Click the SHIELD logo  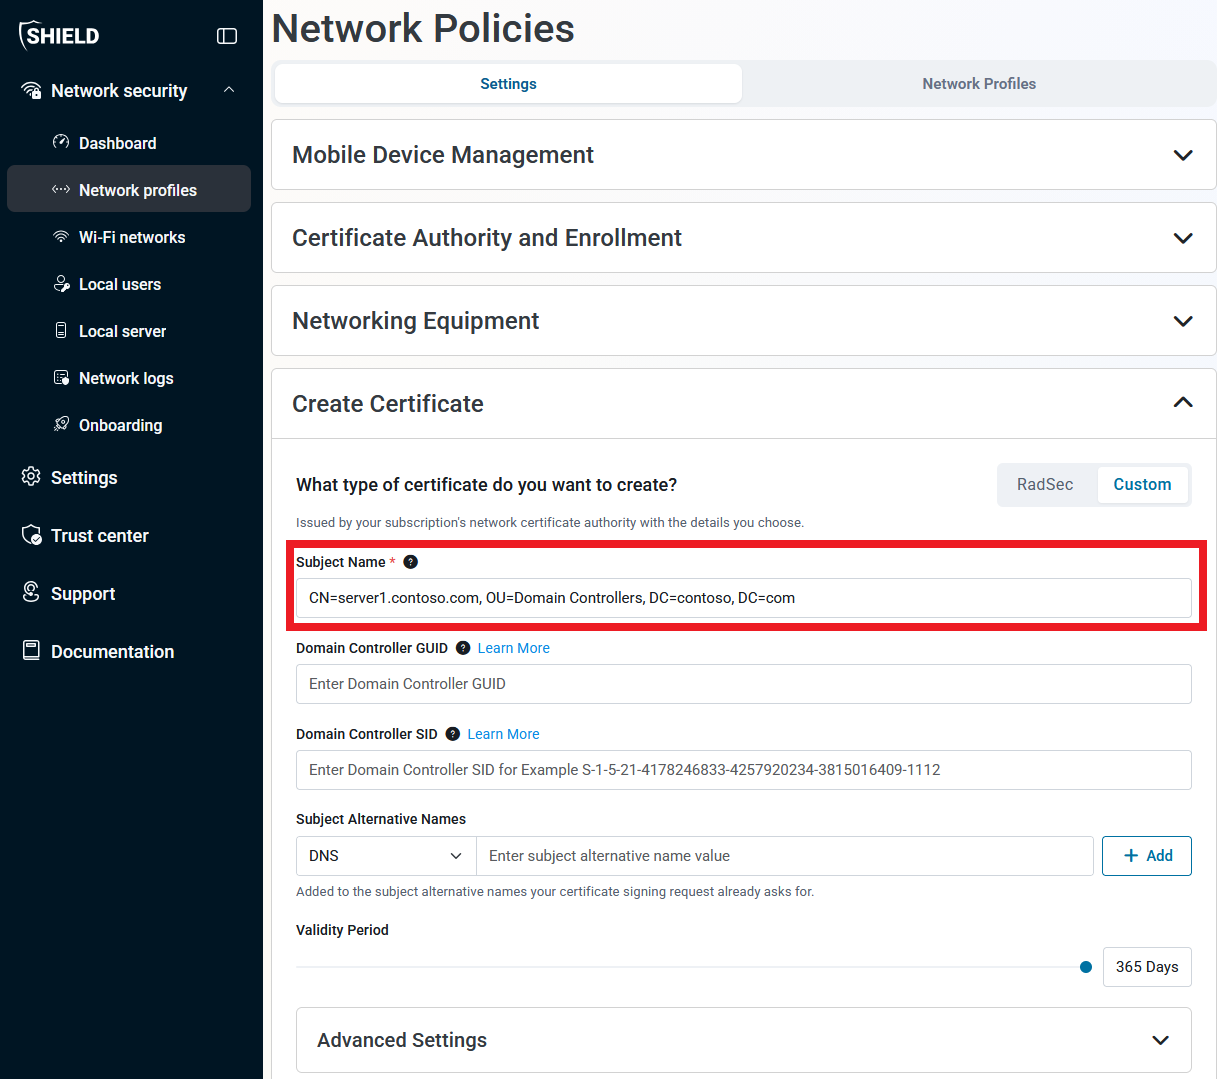point(59,35)
